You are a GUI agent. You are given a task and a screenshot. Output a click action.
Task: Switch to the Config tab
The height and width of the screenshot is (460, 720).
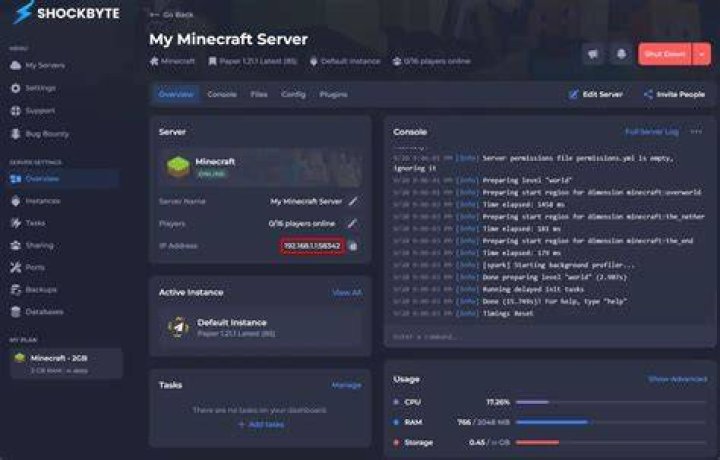[293, 95]
